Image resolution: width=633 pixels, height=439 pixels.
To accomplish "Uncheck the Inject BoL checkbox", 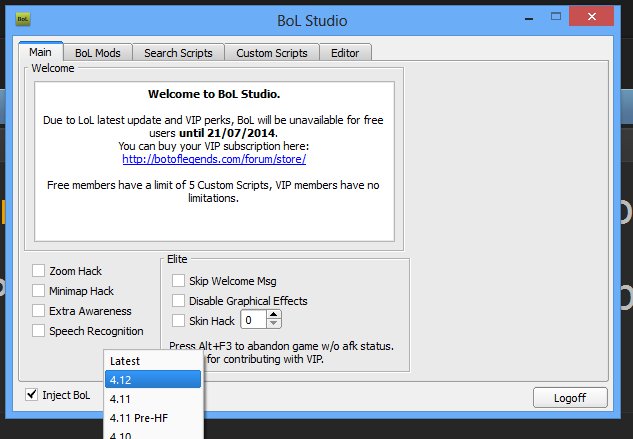I will pyautogui.click(x=31, y=395).
